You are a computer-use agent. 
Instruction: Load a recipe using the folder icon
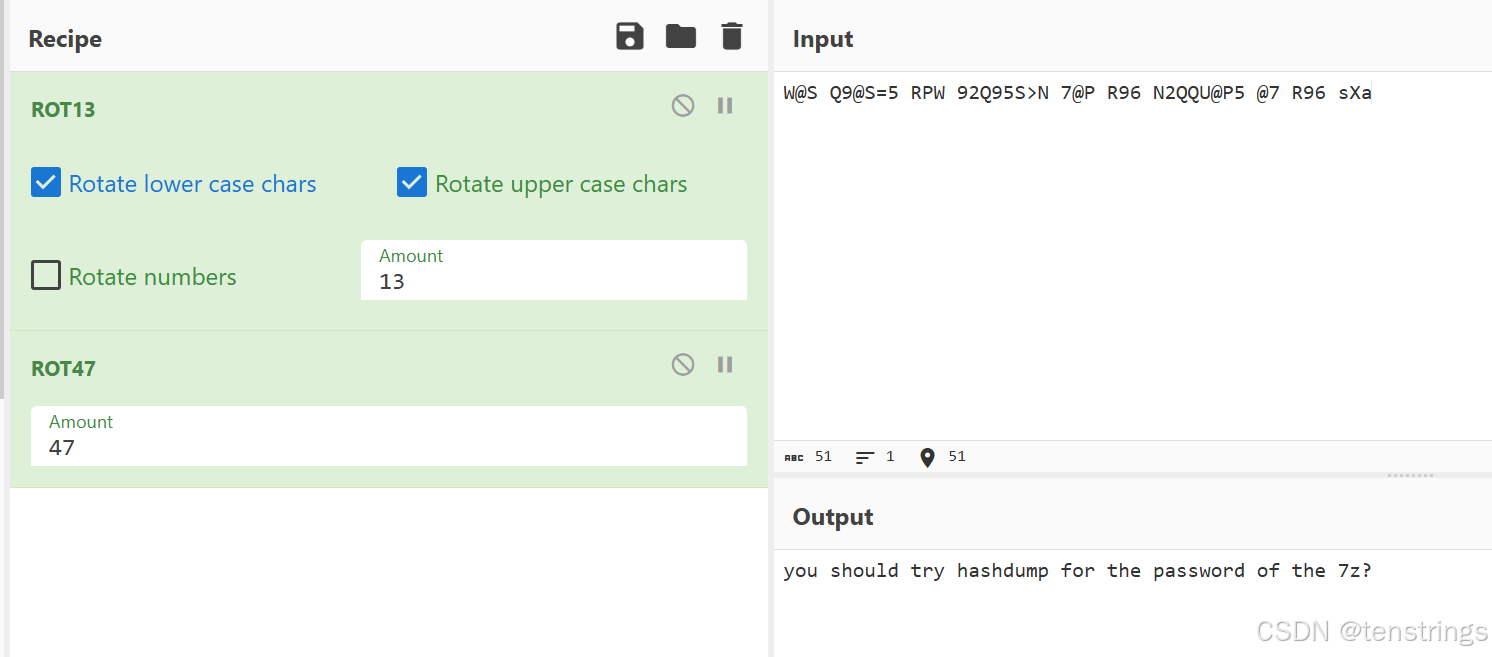tap(681, 37)
